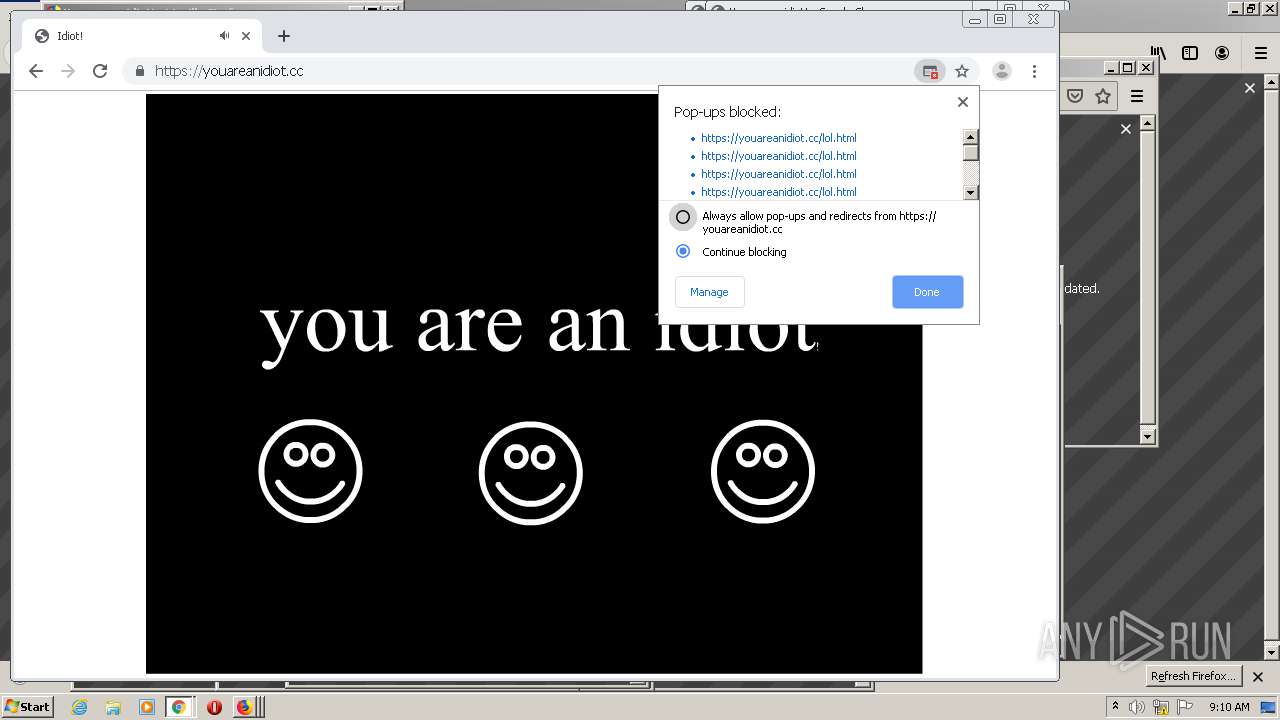Bookmark star in inner Firefox window
1280x720 pixels.
coord(1103,96)
